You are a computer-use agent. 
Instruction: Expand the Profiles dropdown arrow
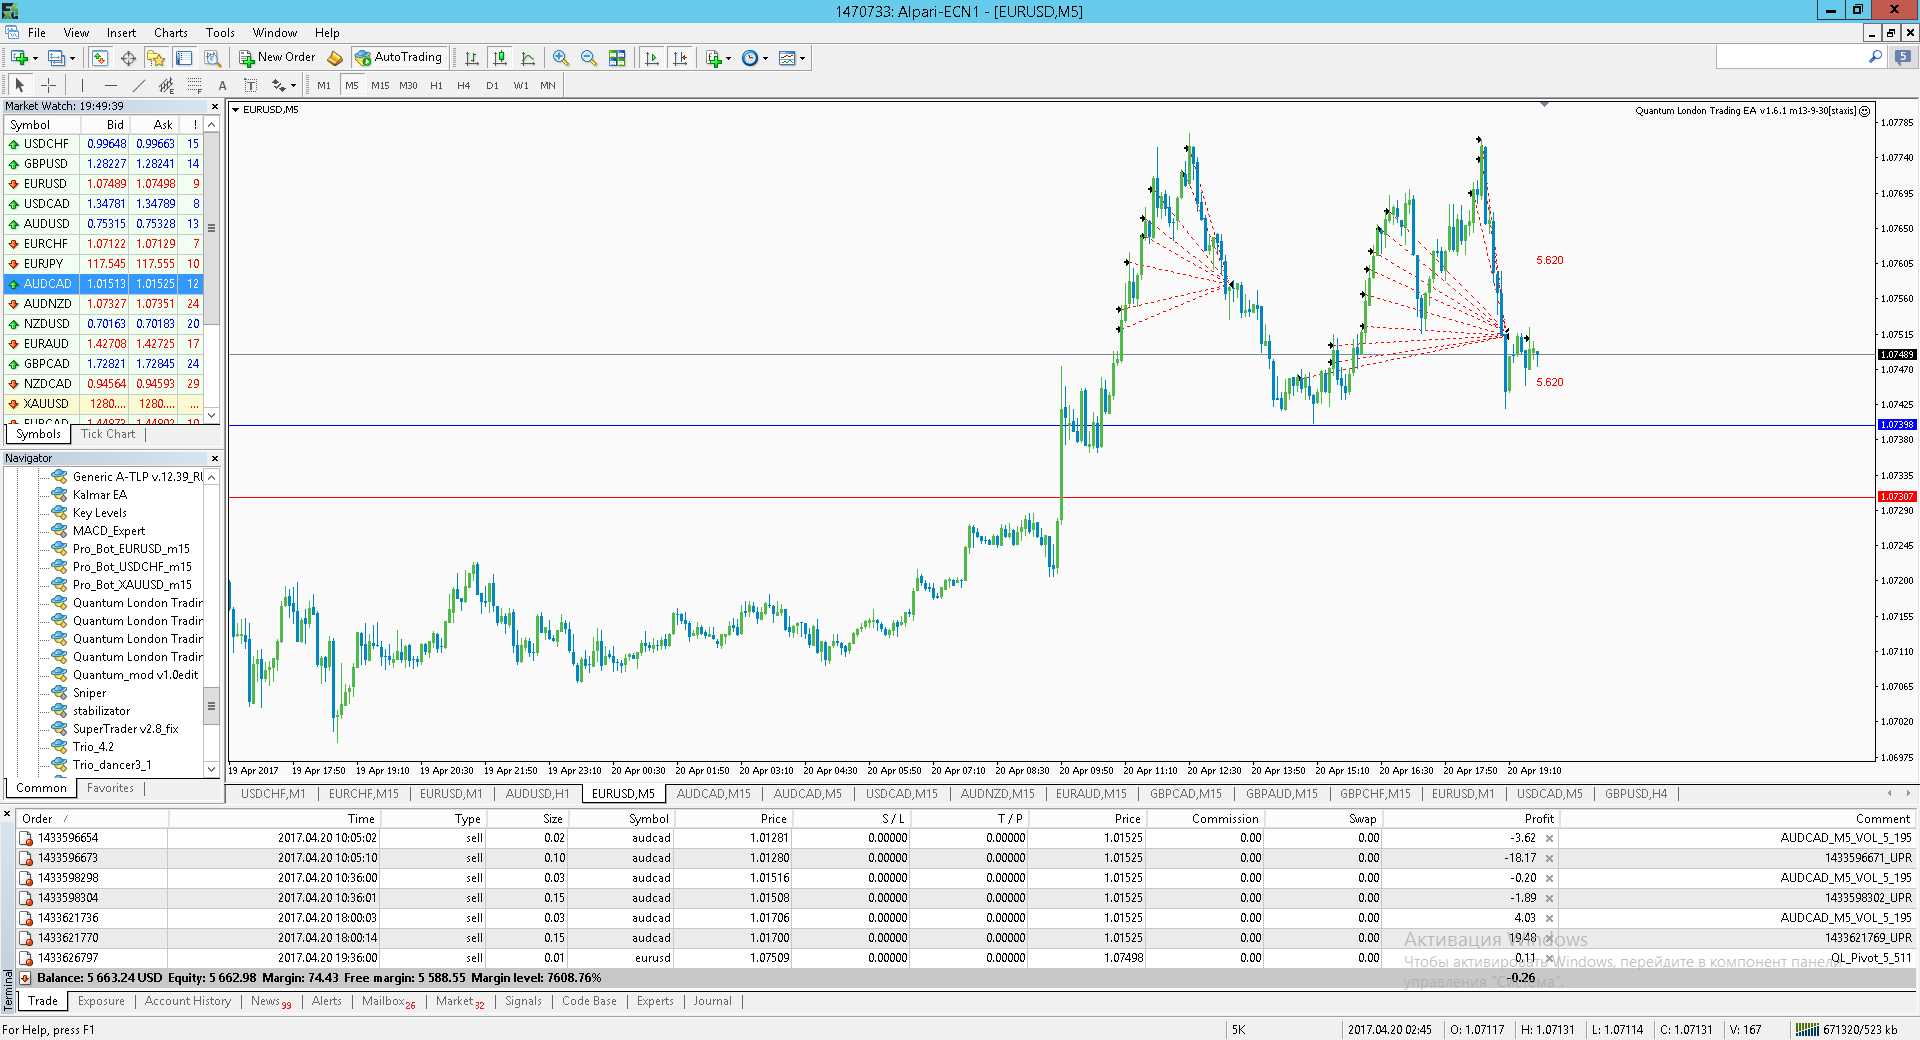(x=72, y=58)
